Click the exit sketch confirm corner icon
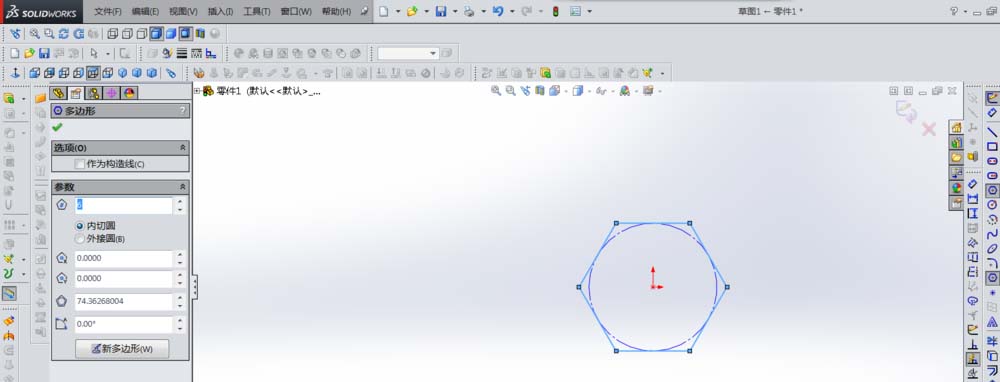This screenshot has width=1000, height=382. tap(906, 111)
